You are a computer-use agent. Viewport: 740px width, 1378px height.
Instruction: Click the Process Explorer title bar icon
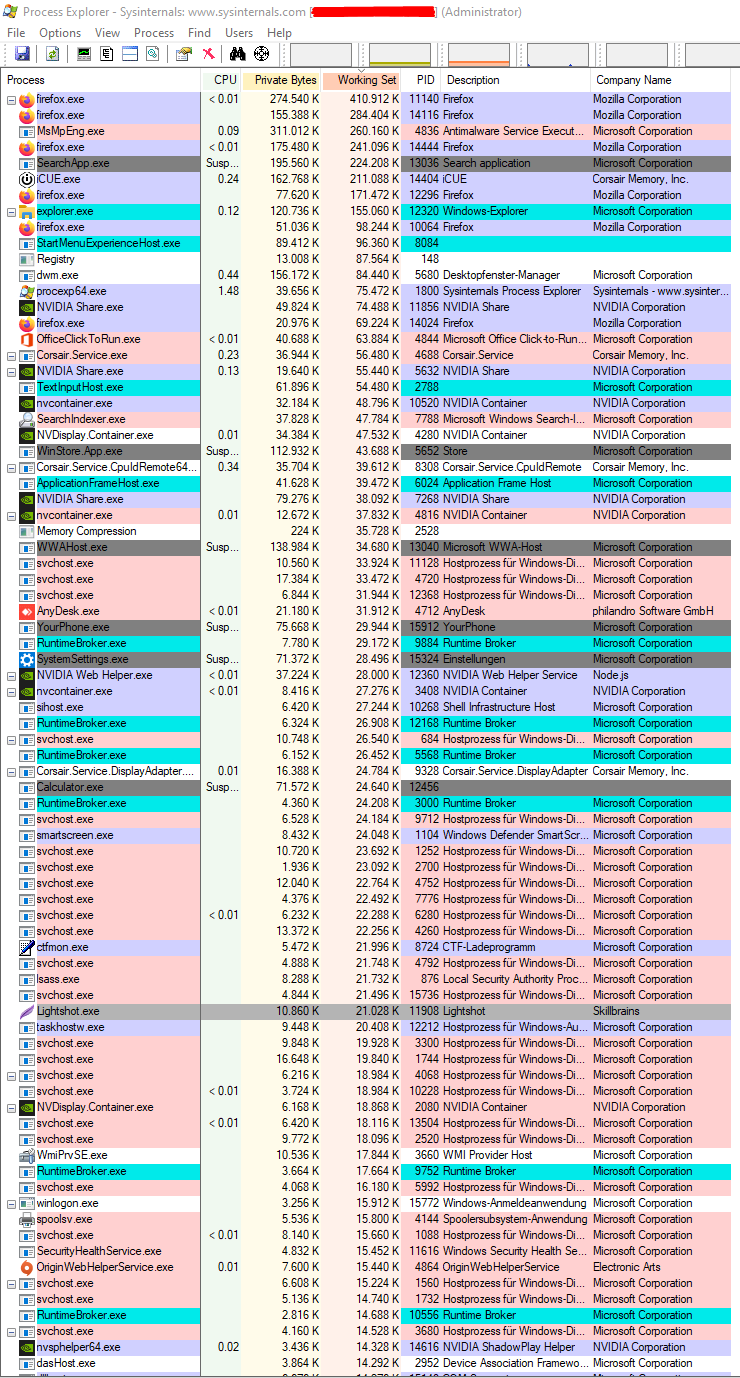click(x=11, y=12)
